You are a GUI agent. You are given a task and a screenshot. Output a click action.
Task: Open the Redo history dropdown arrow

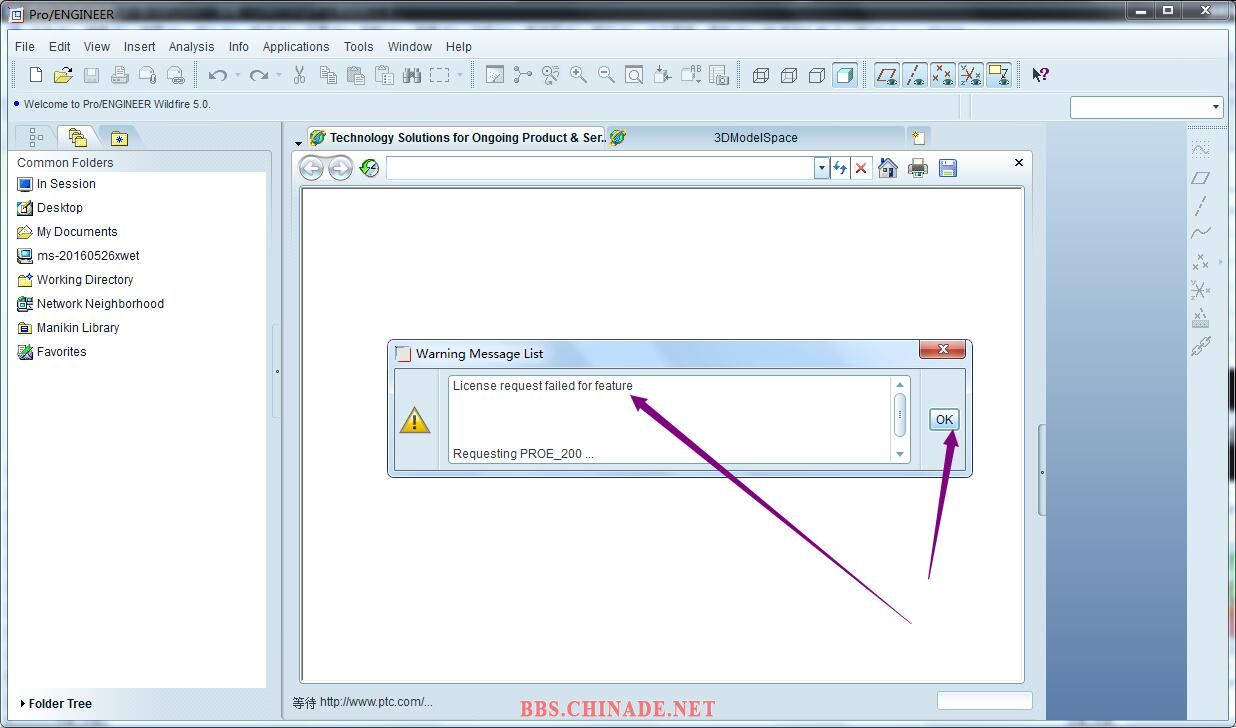(x=278, y=75)
